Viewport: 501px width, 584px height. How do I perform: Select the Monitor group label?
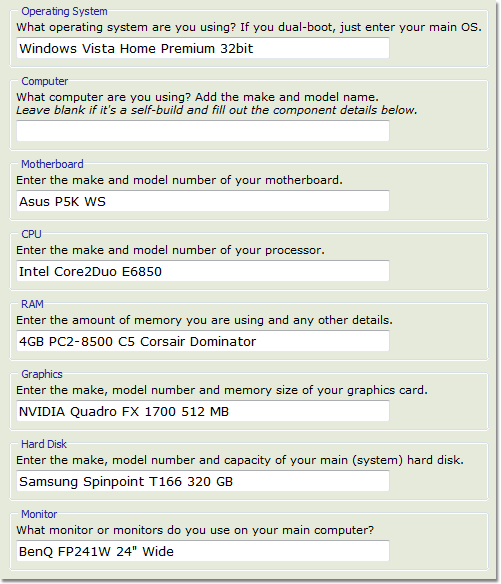click(x=39, y=514)
